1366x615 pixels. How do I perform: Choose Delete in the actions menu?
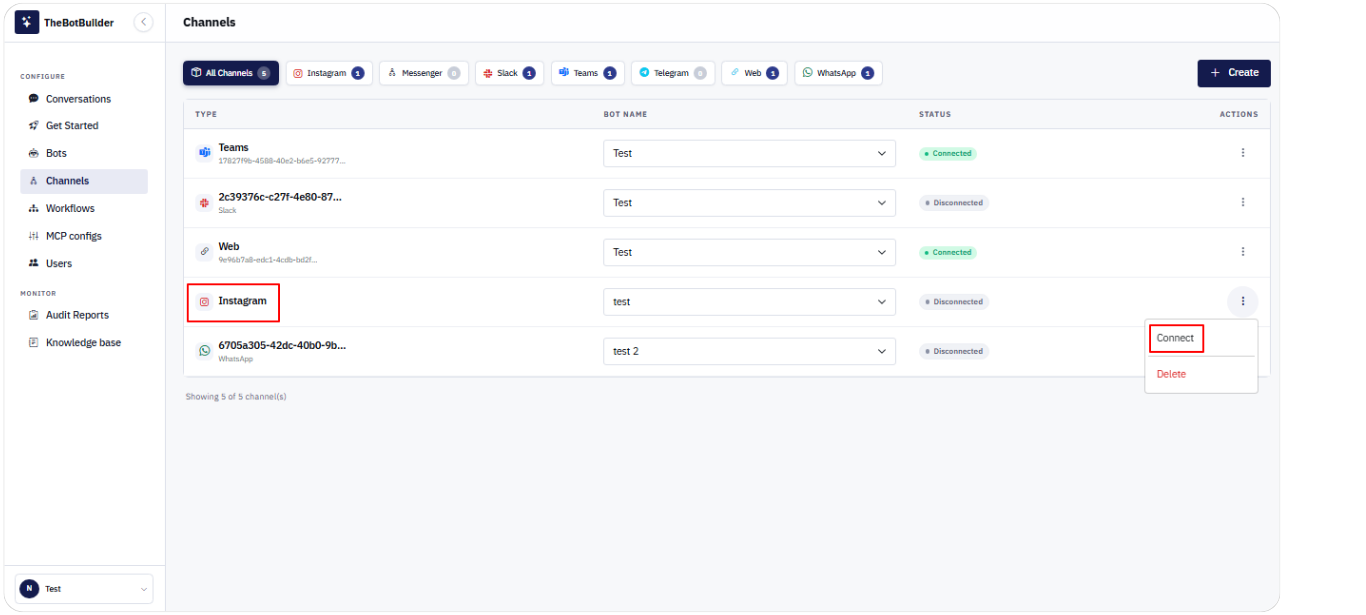tap(1171, 374)
